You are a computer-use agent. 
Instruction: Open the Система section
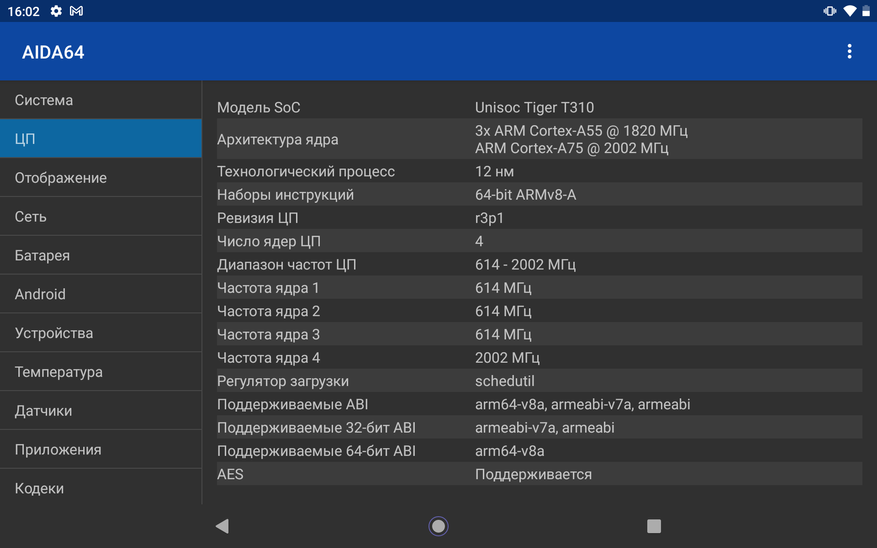click(x=100, y=100)
